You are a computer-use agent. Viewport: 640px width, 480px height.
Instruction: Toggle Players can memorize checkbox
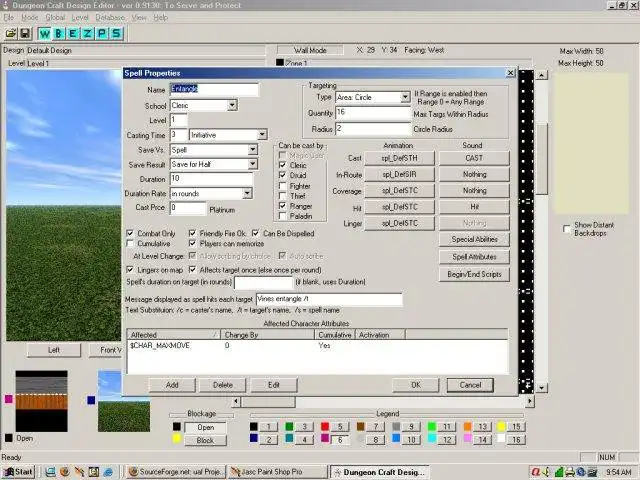(x=193, y=244)
